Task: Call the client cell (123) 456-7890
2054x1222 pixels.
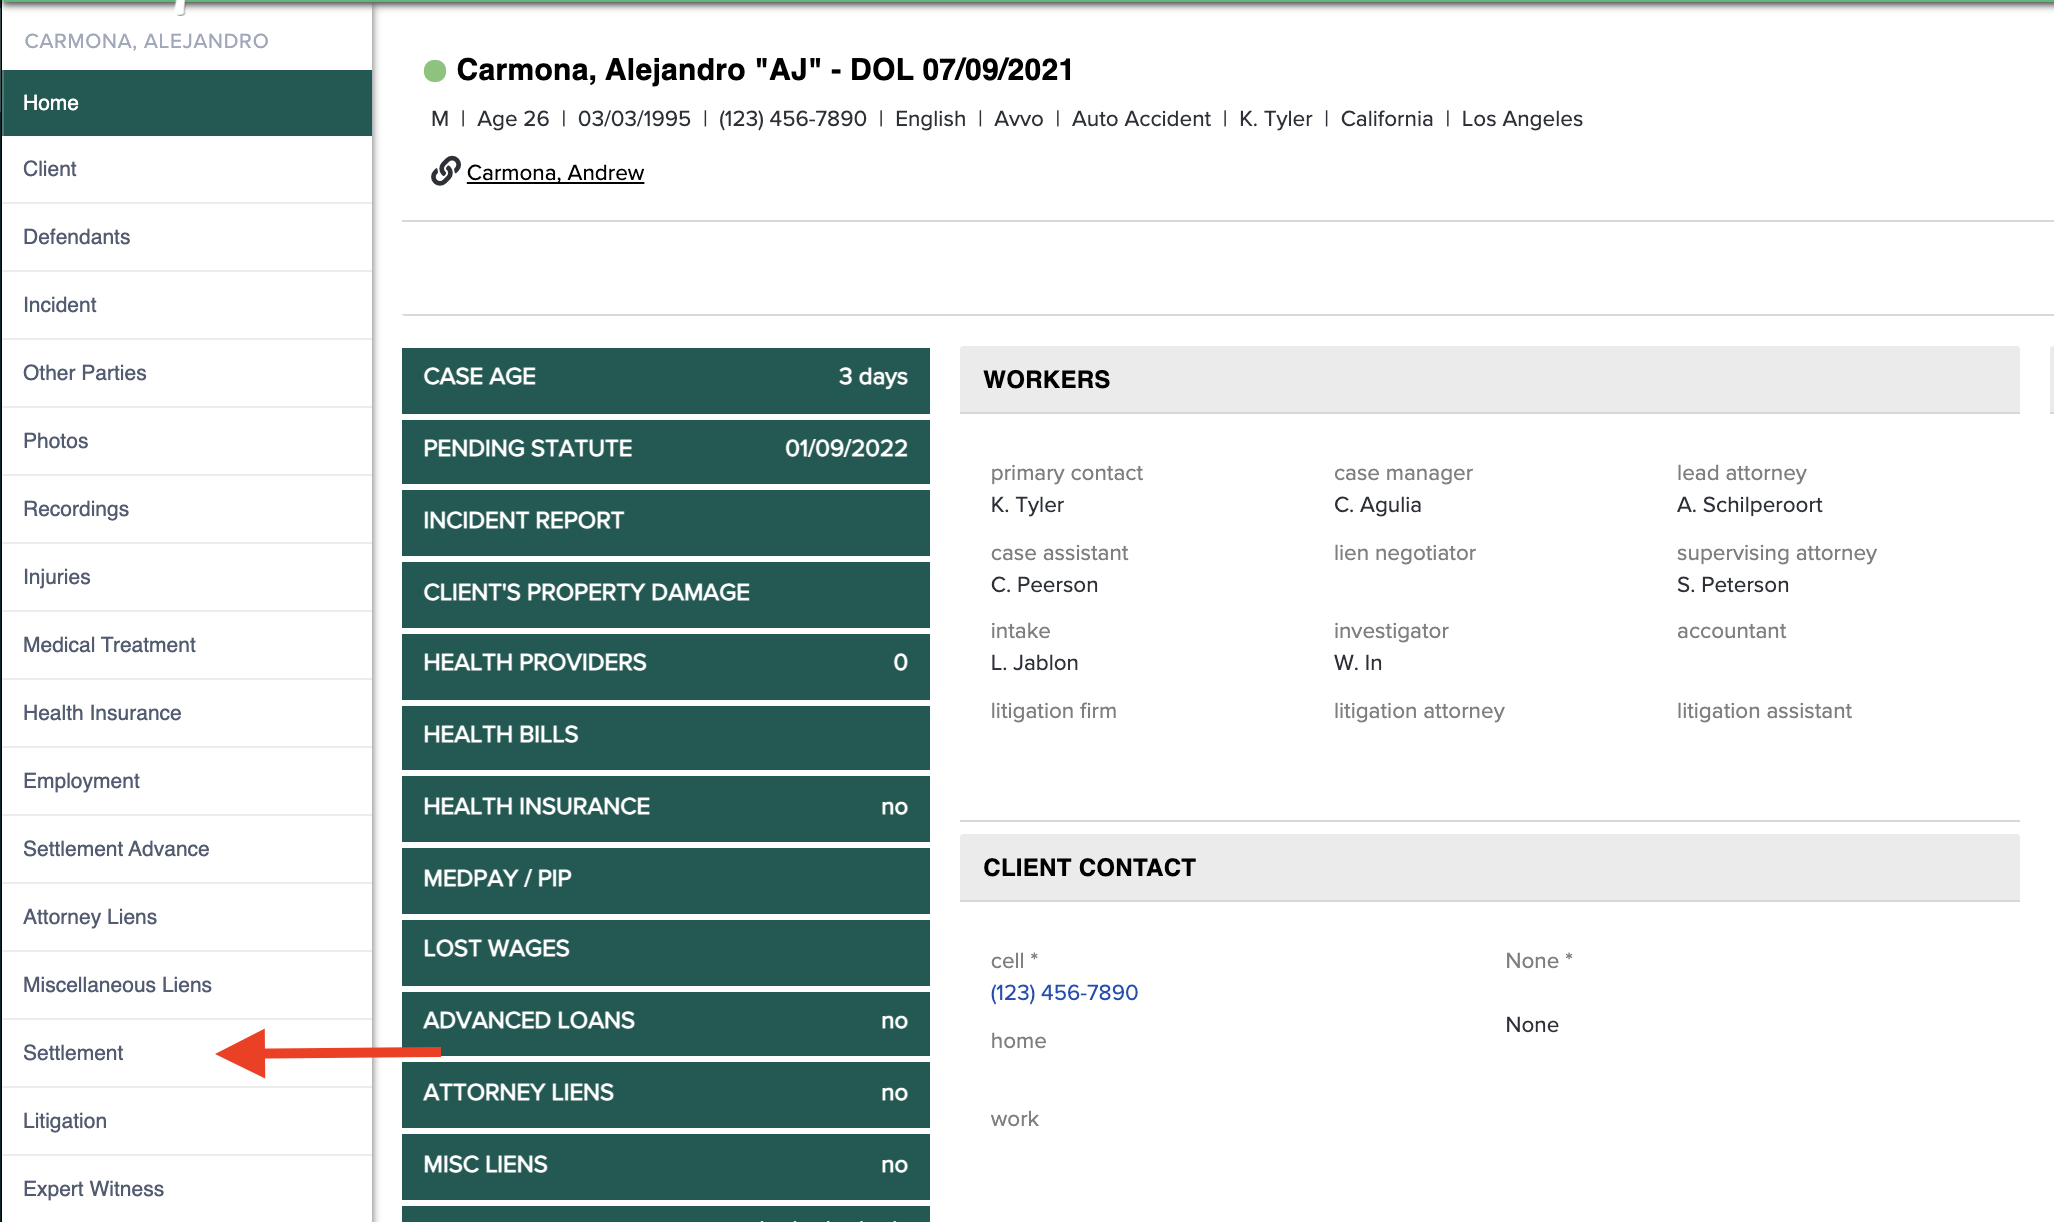Action: pyautogui.click(x=1063, y=992)
